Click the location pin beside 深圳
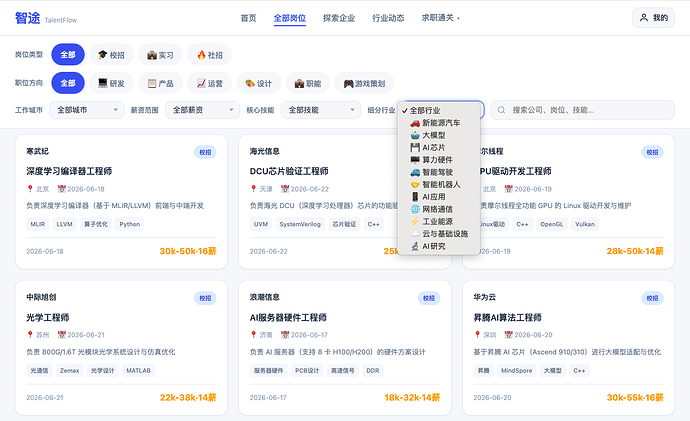This screenshot has height=421, width=690. pos(477,335)
